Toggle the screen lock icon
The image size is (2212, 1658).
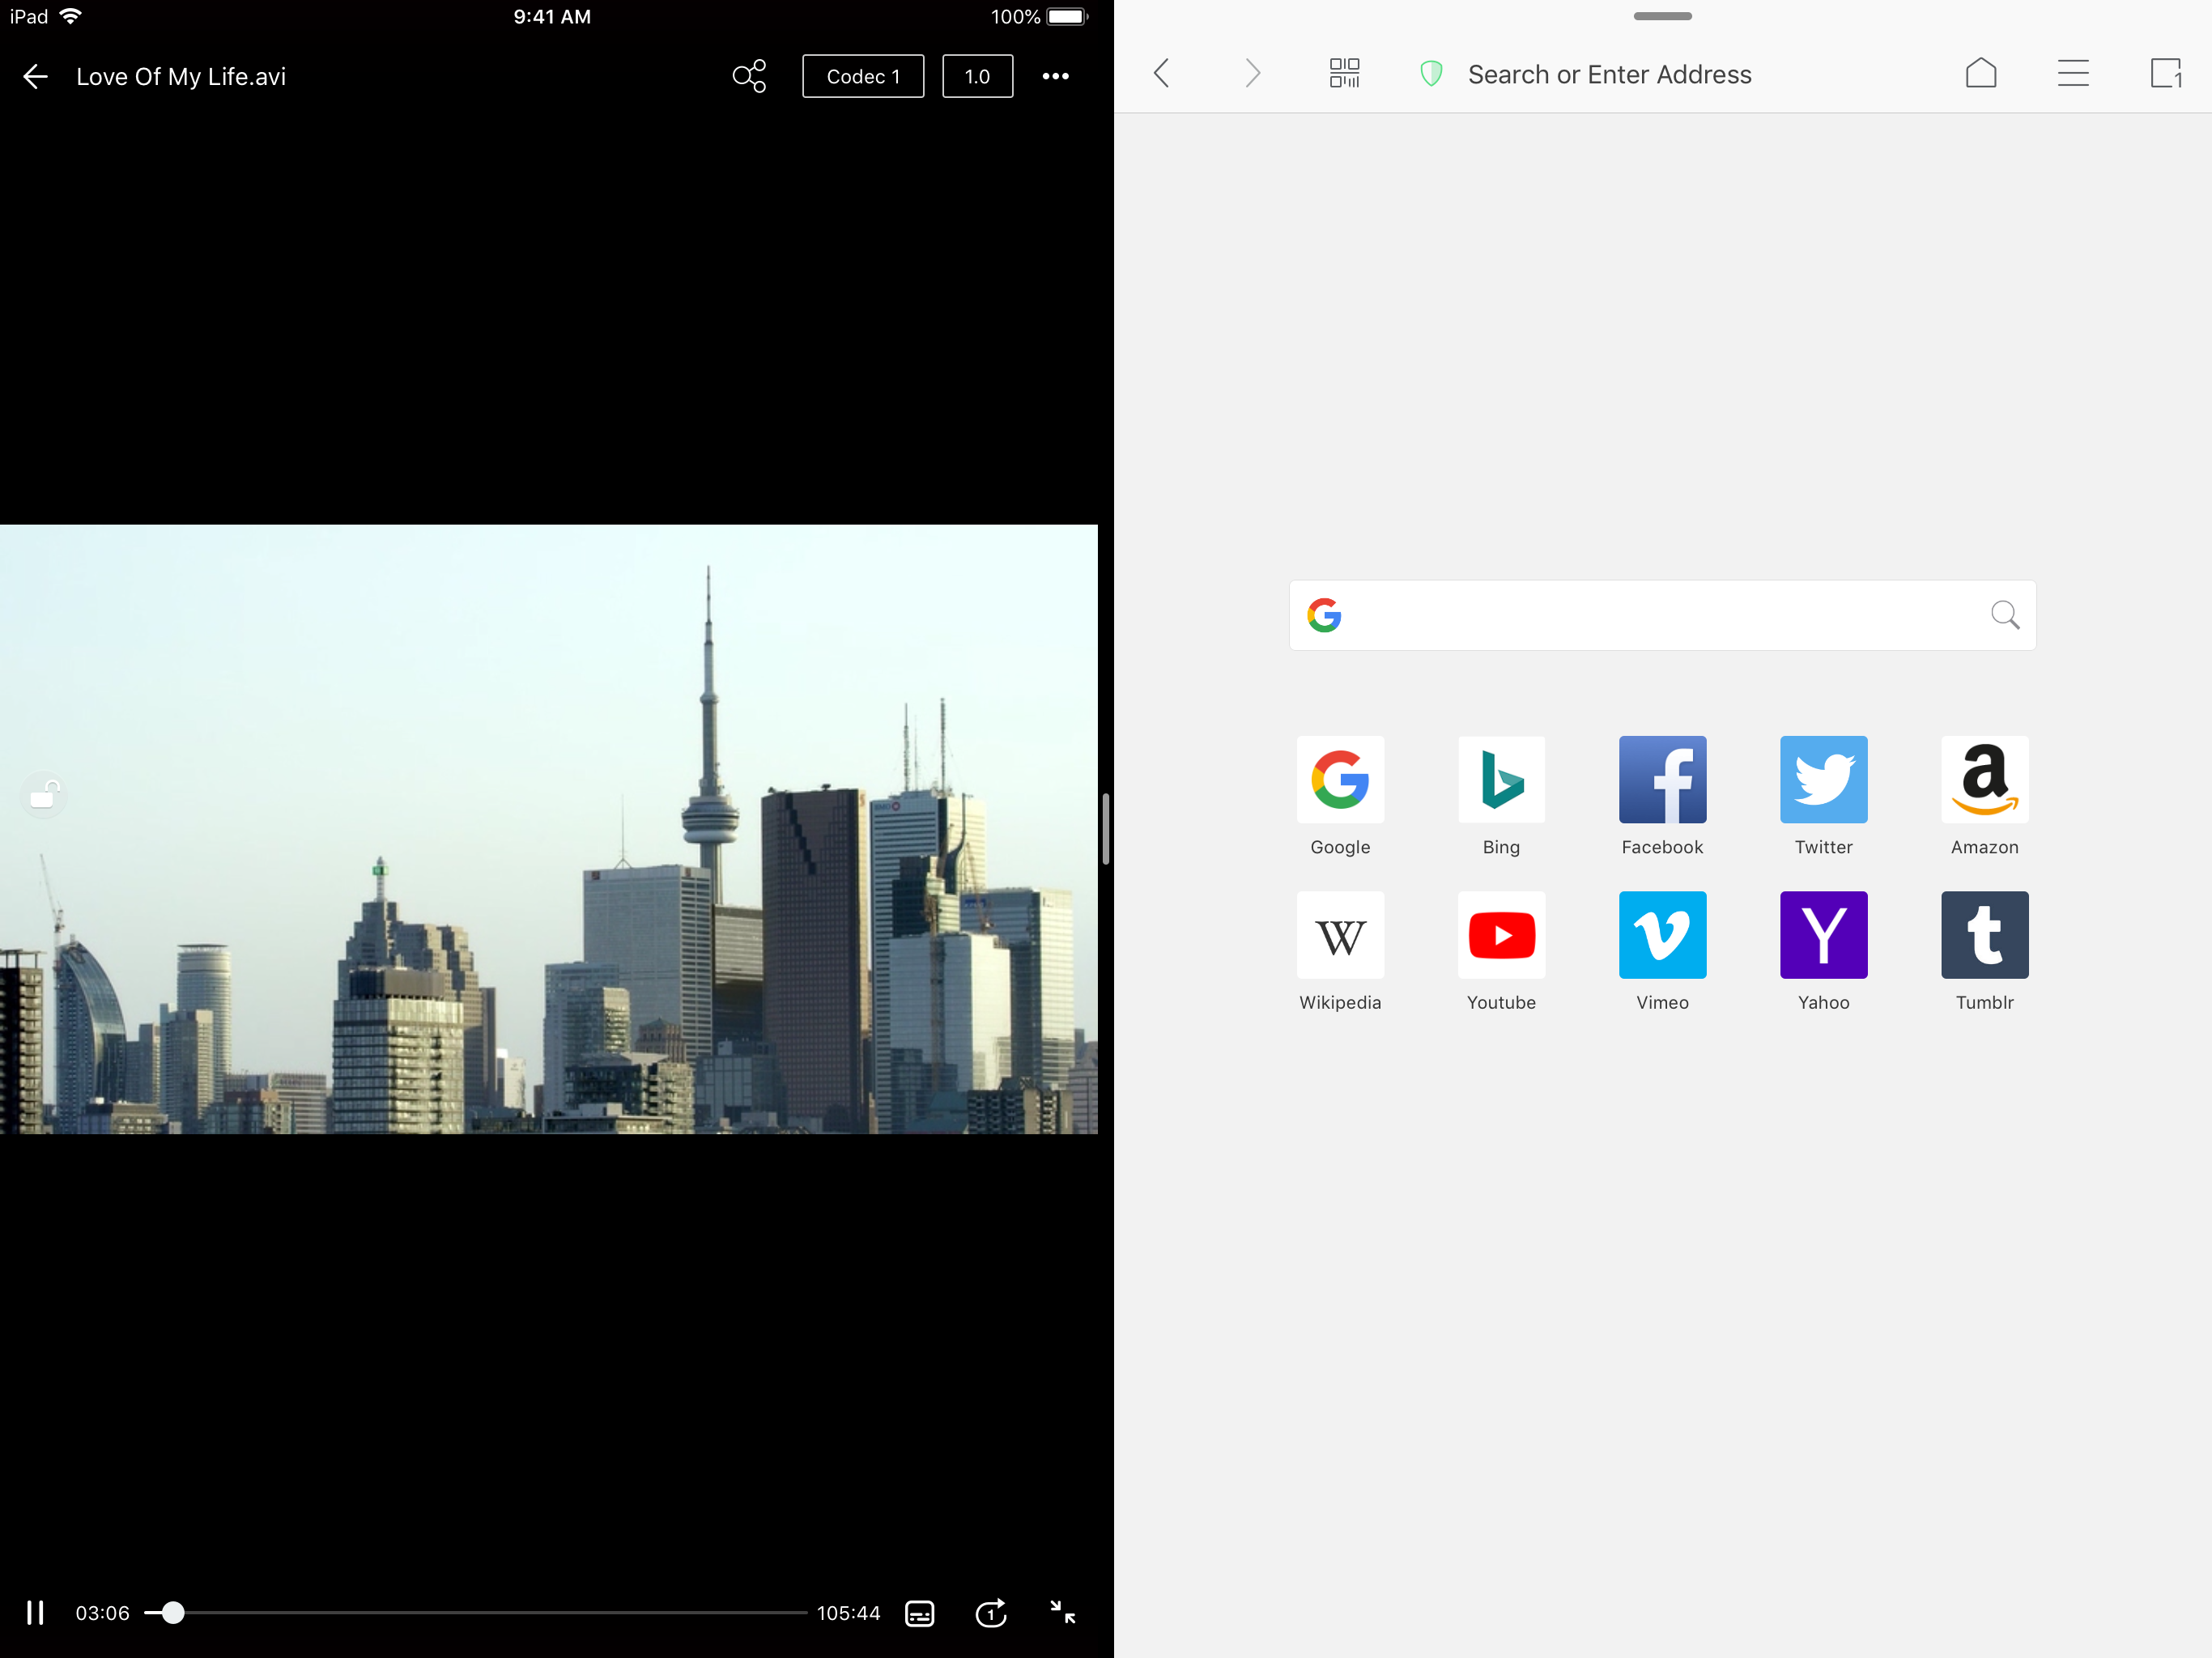click(x=44, y=795)
